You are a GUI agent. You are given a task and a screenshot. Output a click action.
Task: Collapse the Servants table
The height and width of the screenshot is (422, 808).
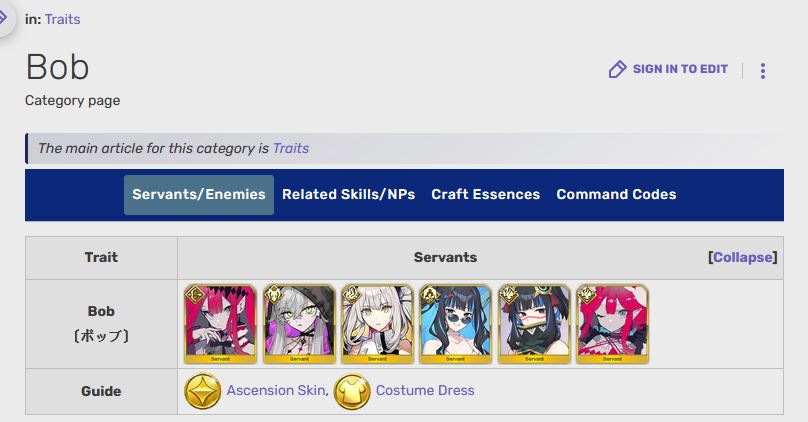coord(743,257)
